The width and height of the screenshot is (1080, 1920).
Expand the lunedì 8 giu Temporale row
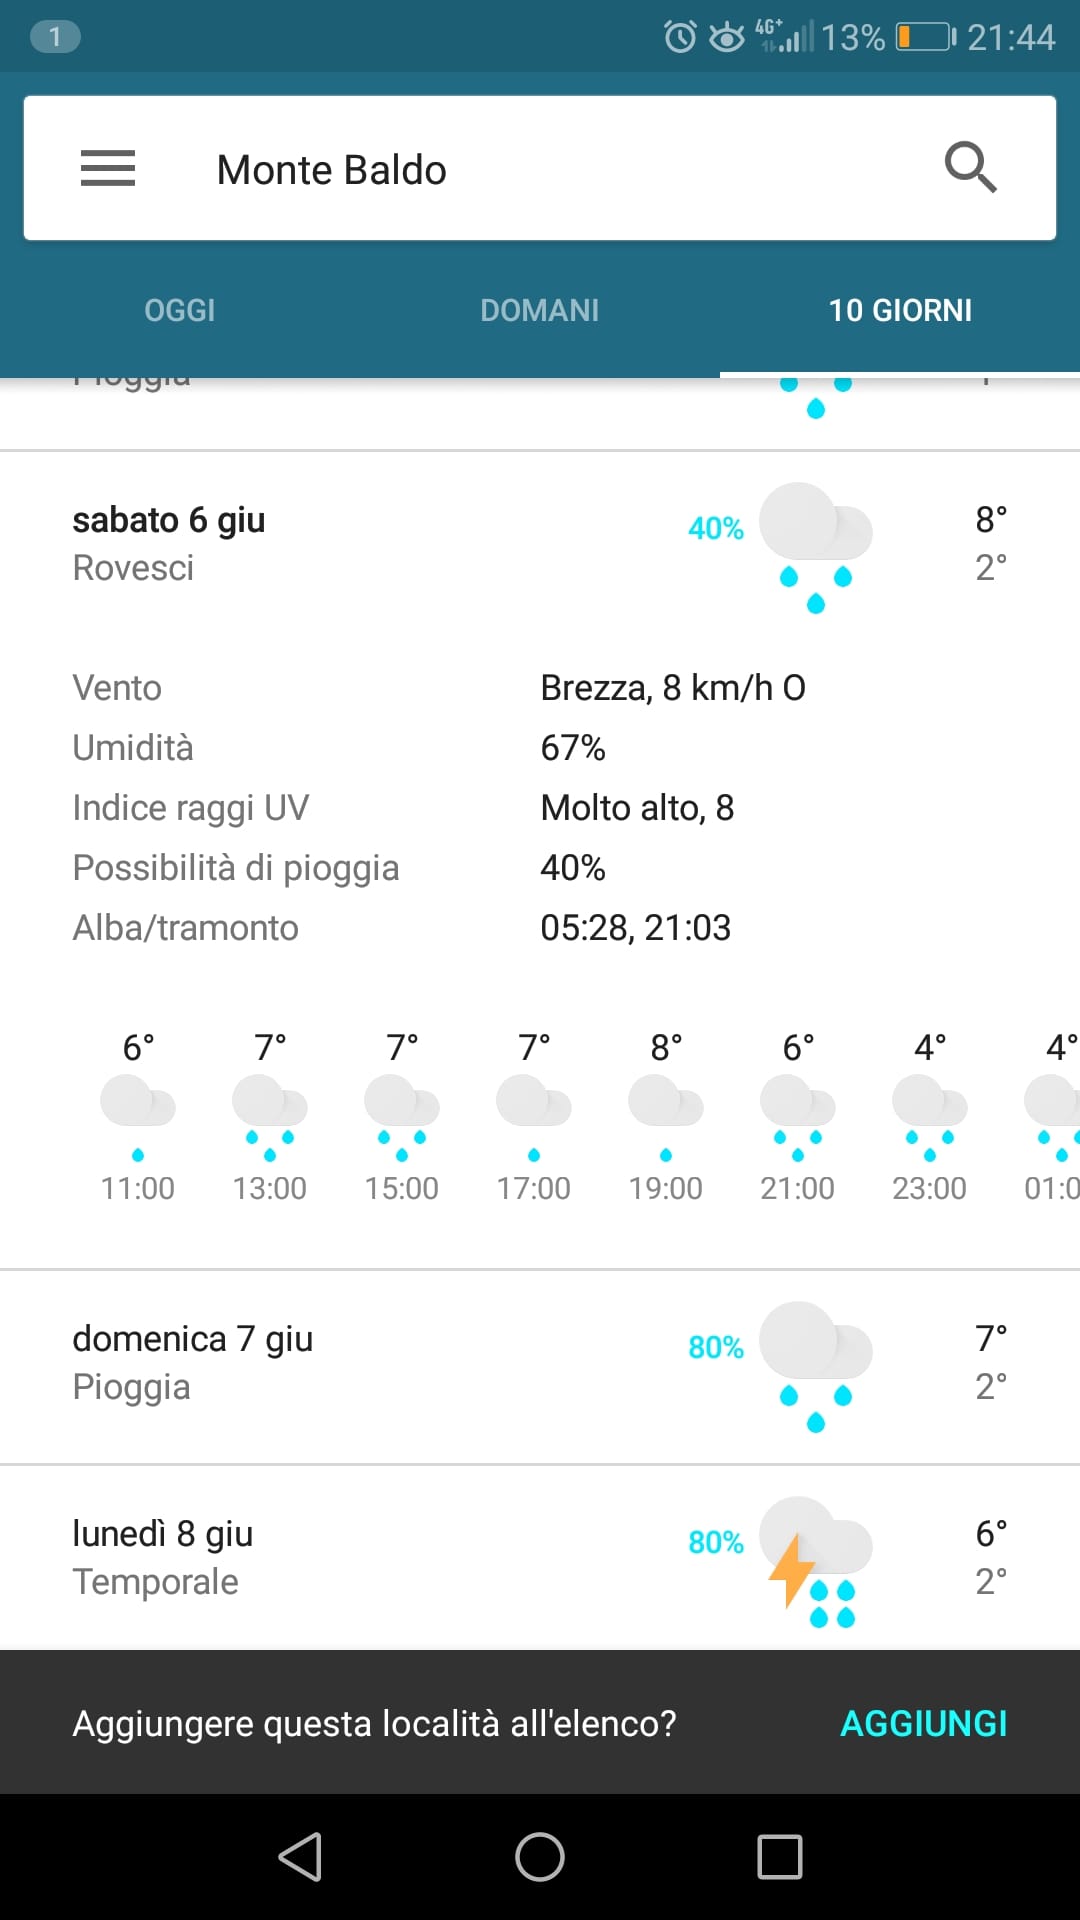point(540,1559)
